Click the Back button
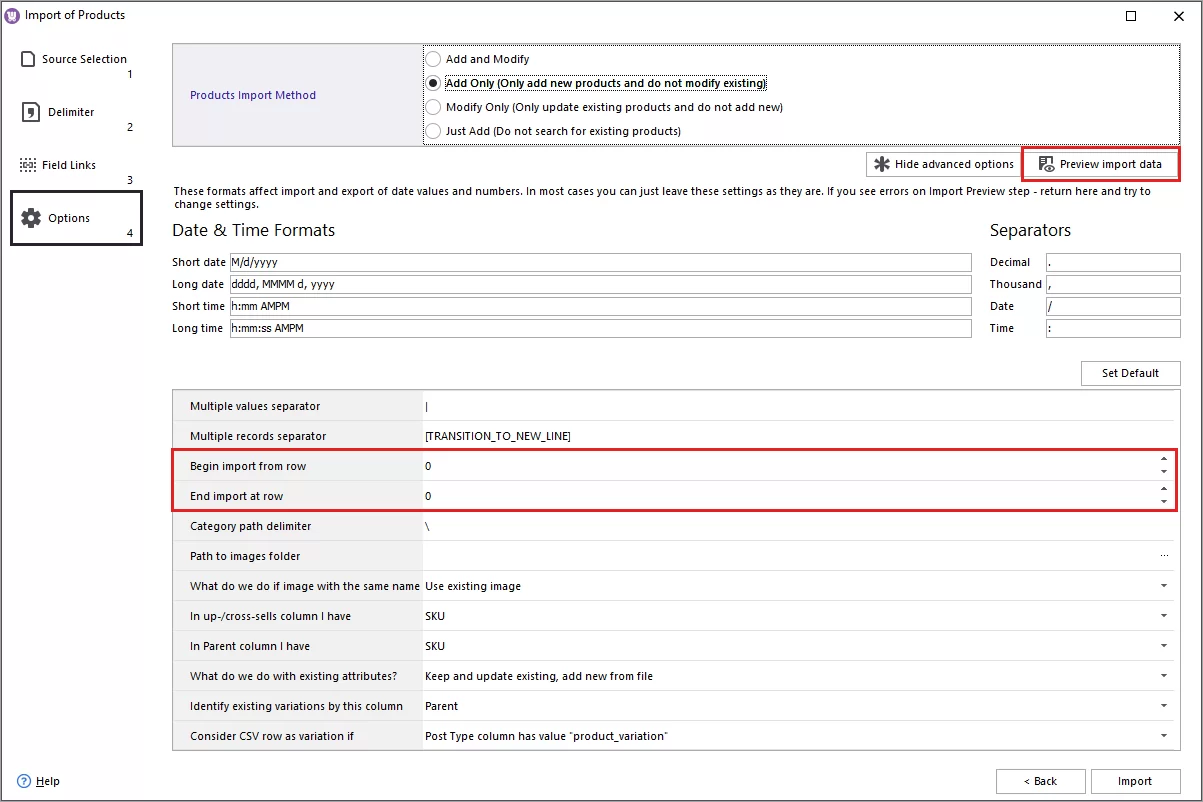The width and height of the screenshot is (1203, 802). coord(1040,781)
